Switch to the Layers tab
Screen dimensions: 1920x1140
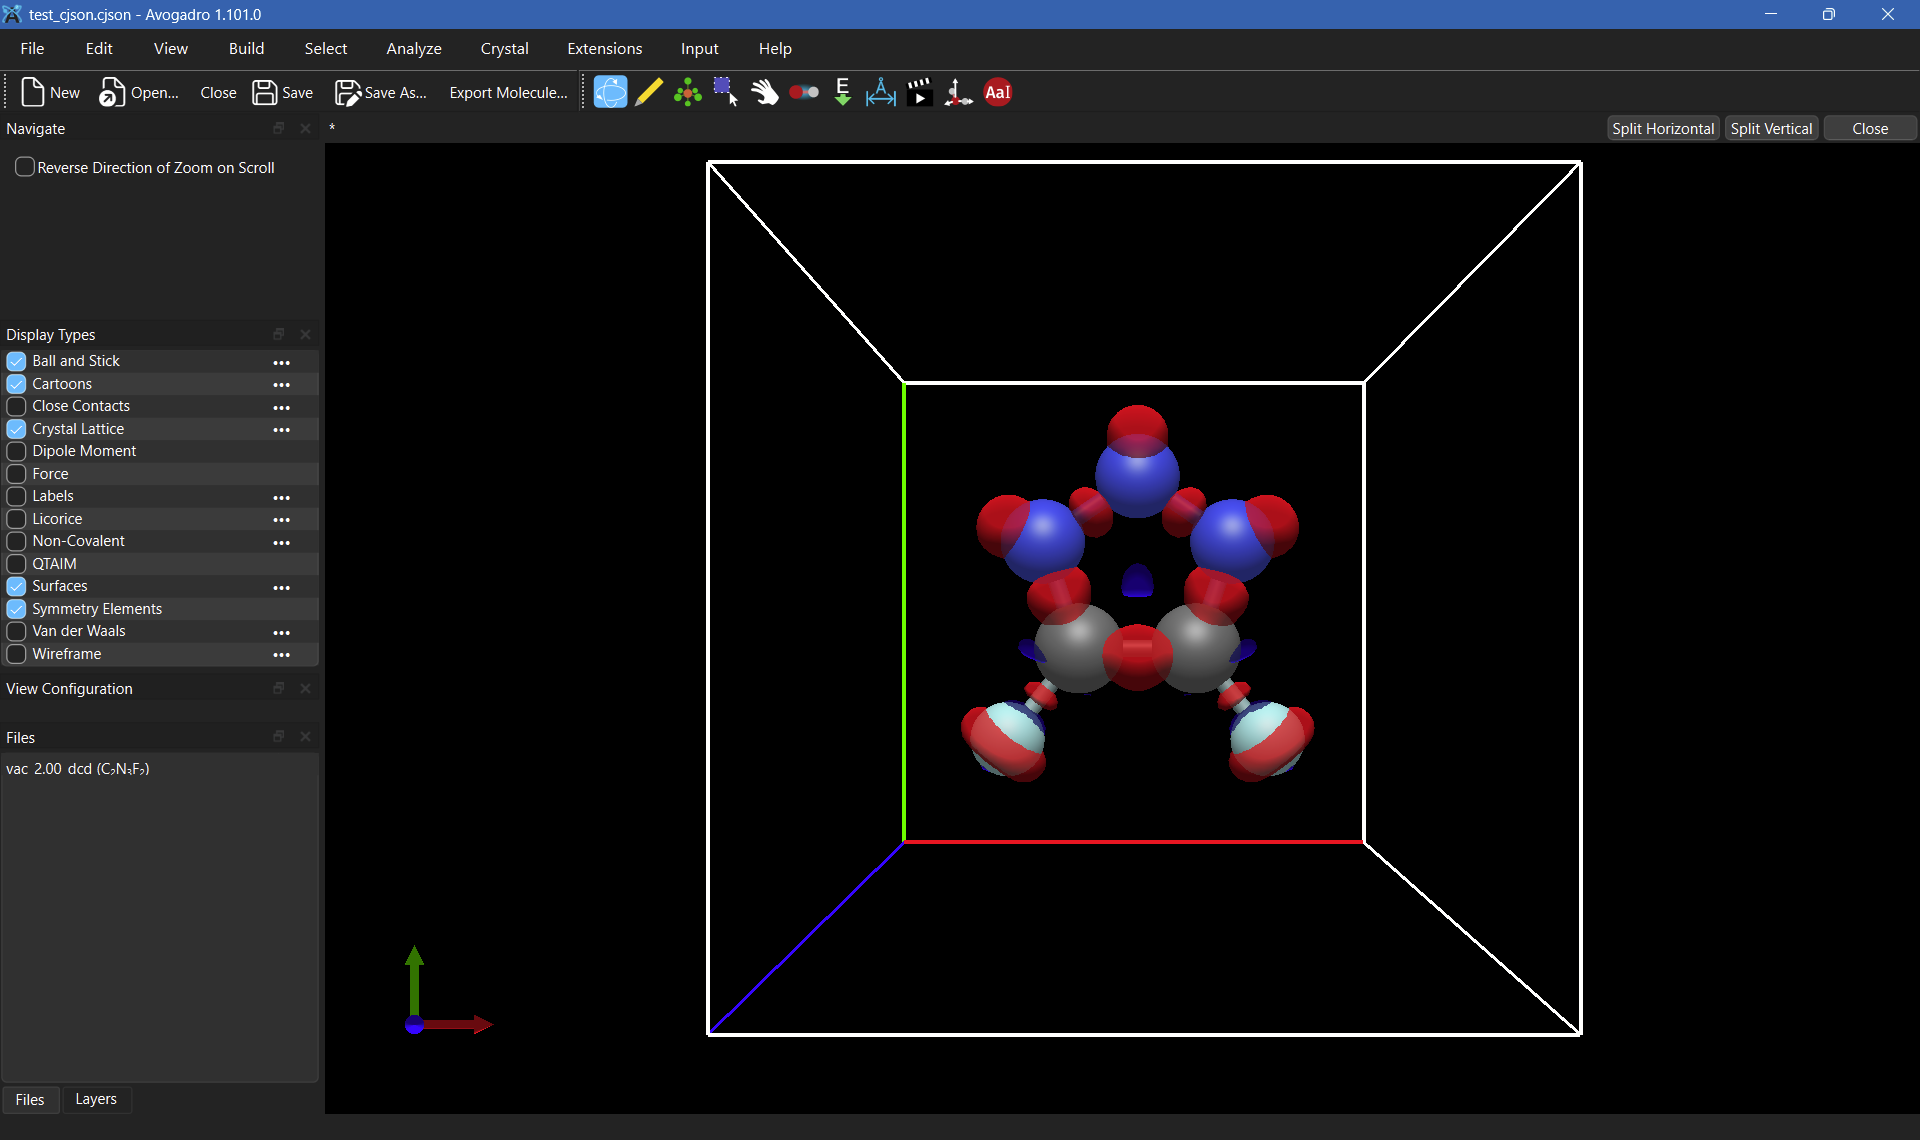[x=96, y=1099]
